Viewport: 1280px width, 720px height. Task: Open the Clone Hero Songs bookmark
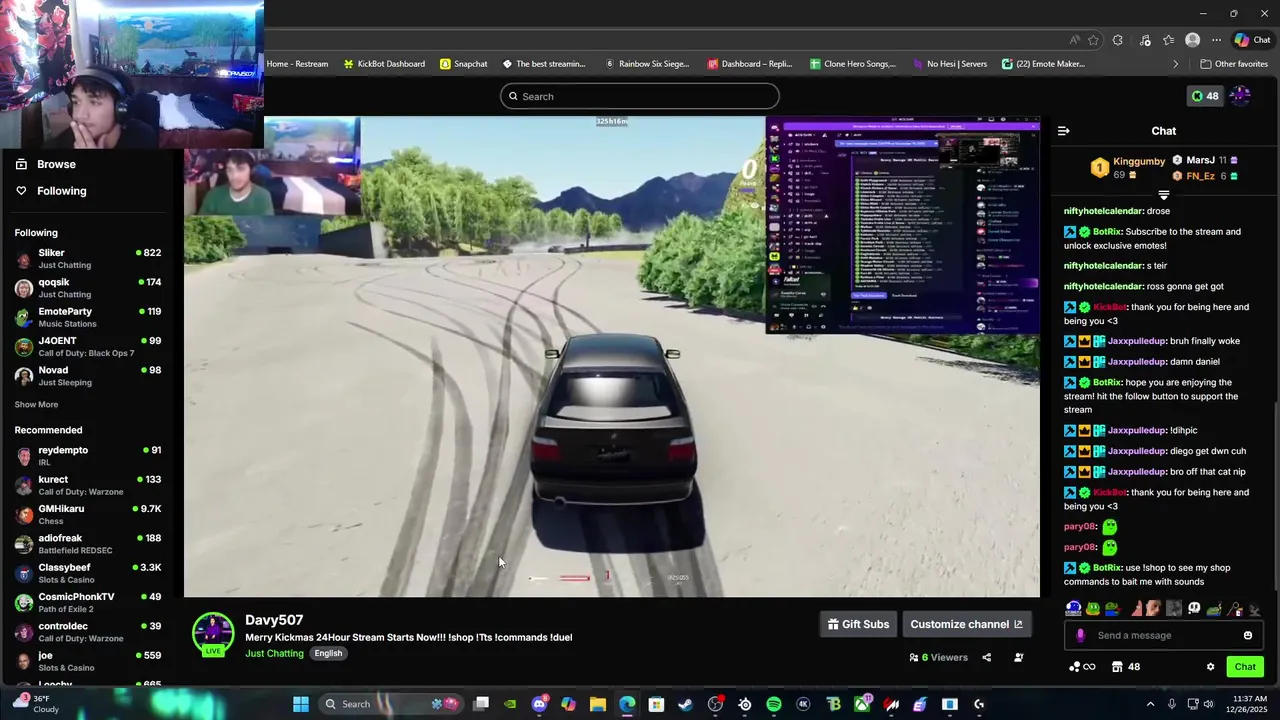point(853,64)
